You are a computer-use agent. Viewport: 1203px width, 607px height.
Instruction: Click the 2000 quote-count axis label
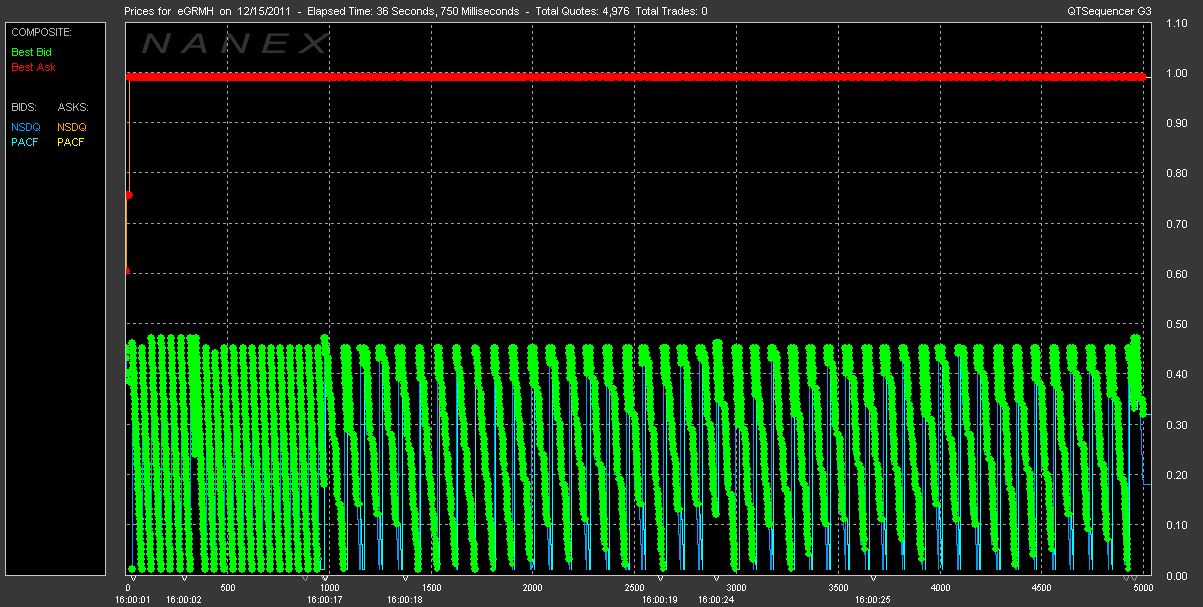click(x=533, y=588)
